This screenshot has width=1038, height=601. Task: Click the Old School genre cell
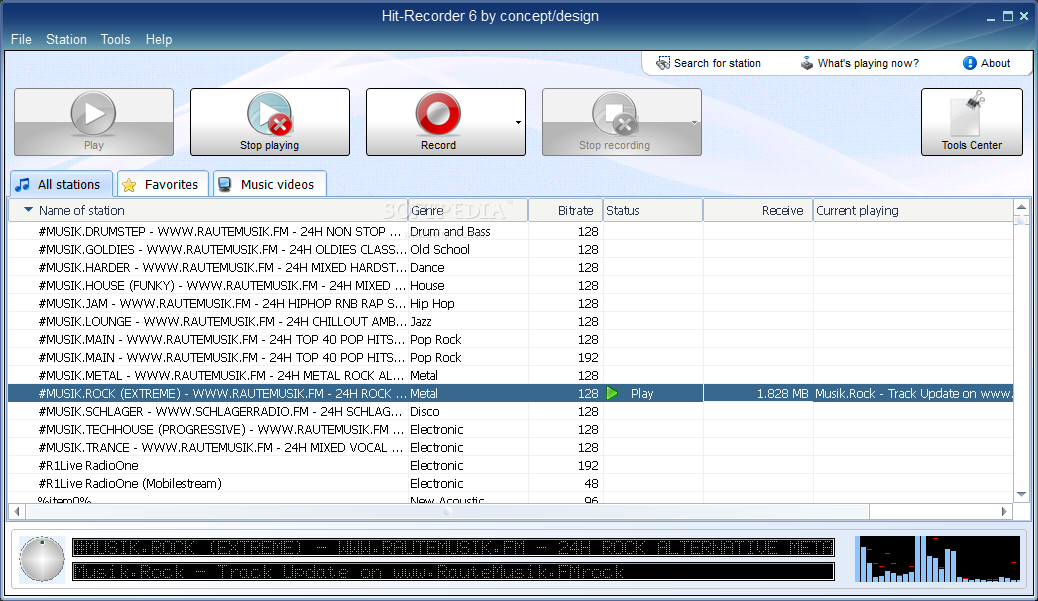point(440,250)
